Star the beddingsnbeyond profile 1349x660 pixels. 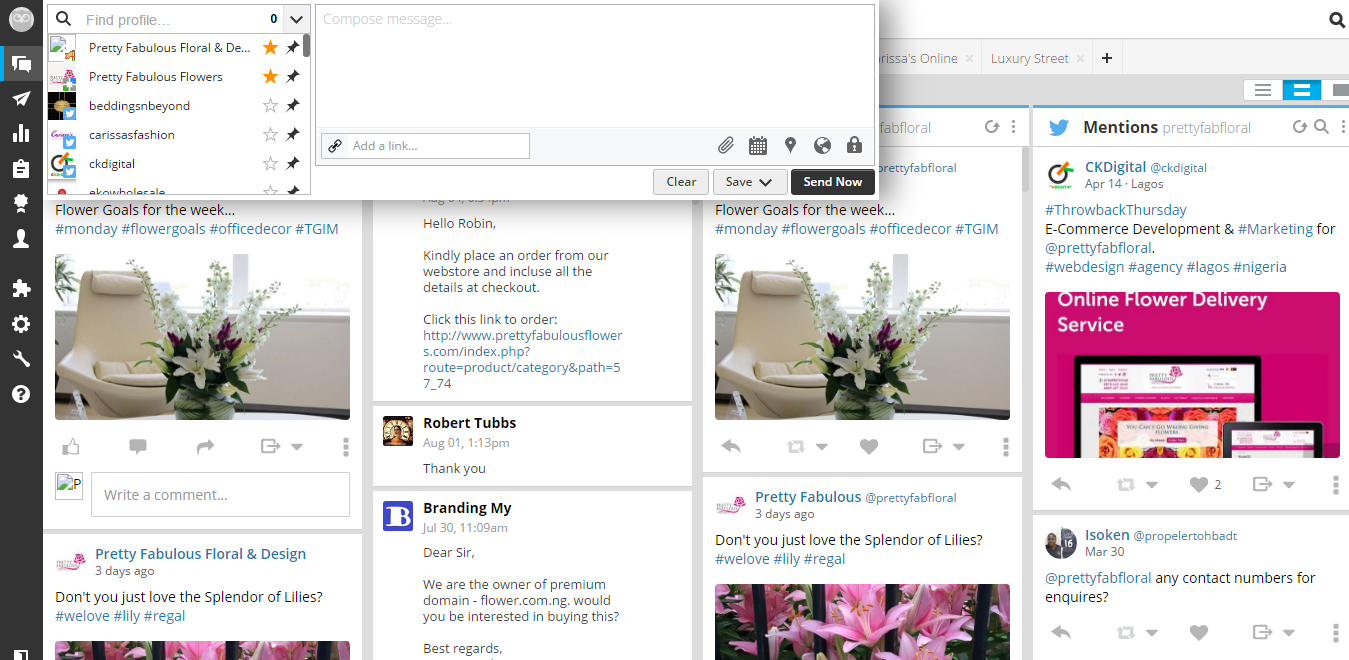point(270,105)
